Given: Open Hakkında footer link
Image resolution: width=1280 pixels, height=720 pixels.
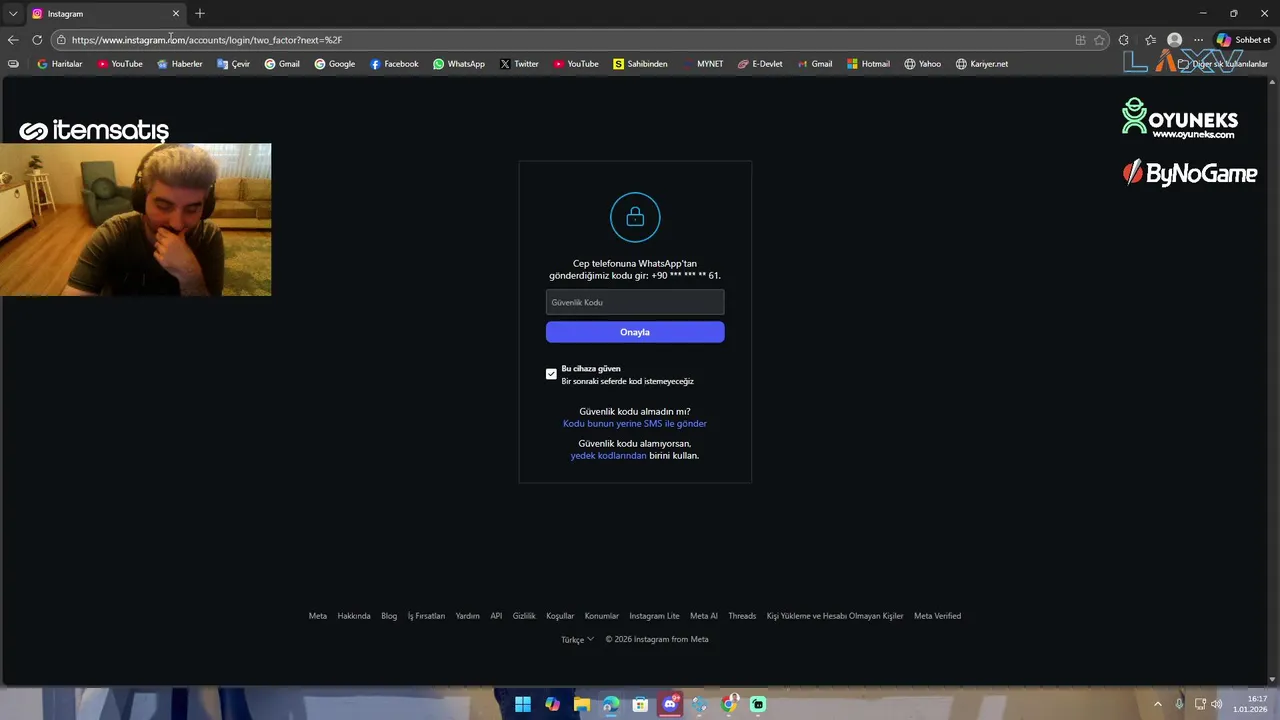Looking at the screenshot, I should tap(354, 616).
